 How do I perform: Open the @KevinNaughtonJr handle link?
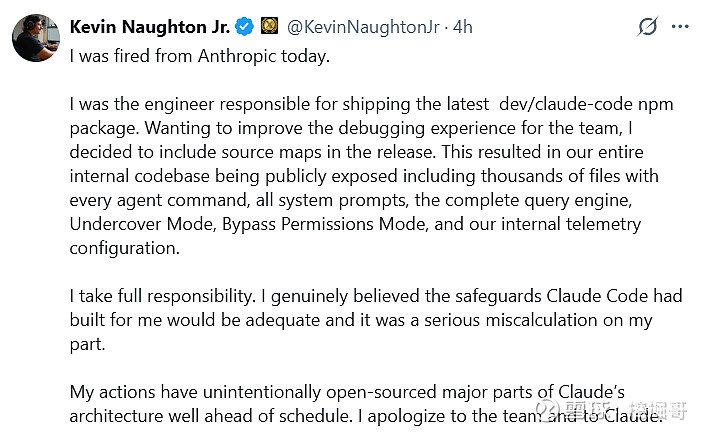pyautogui.click(x=363, y=27)
